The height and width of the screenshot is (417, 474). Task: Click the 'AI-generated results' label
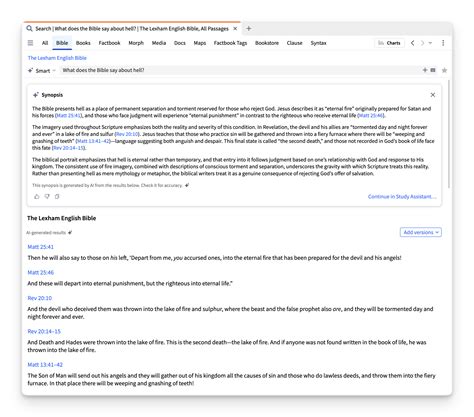[x=46, y=232]
